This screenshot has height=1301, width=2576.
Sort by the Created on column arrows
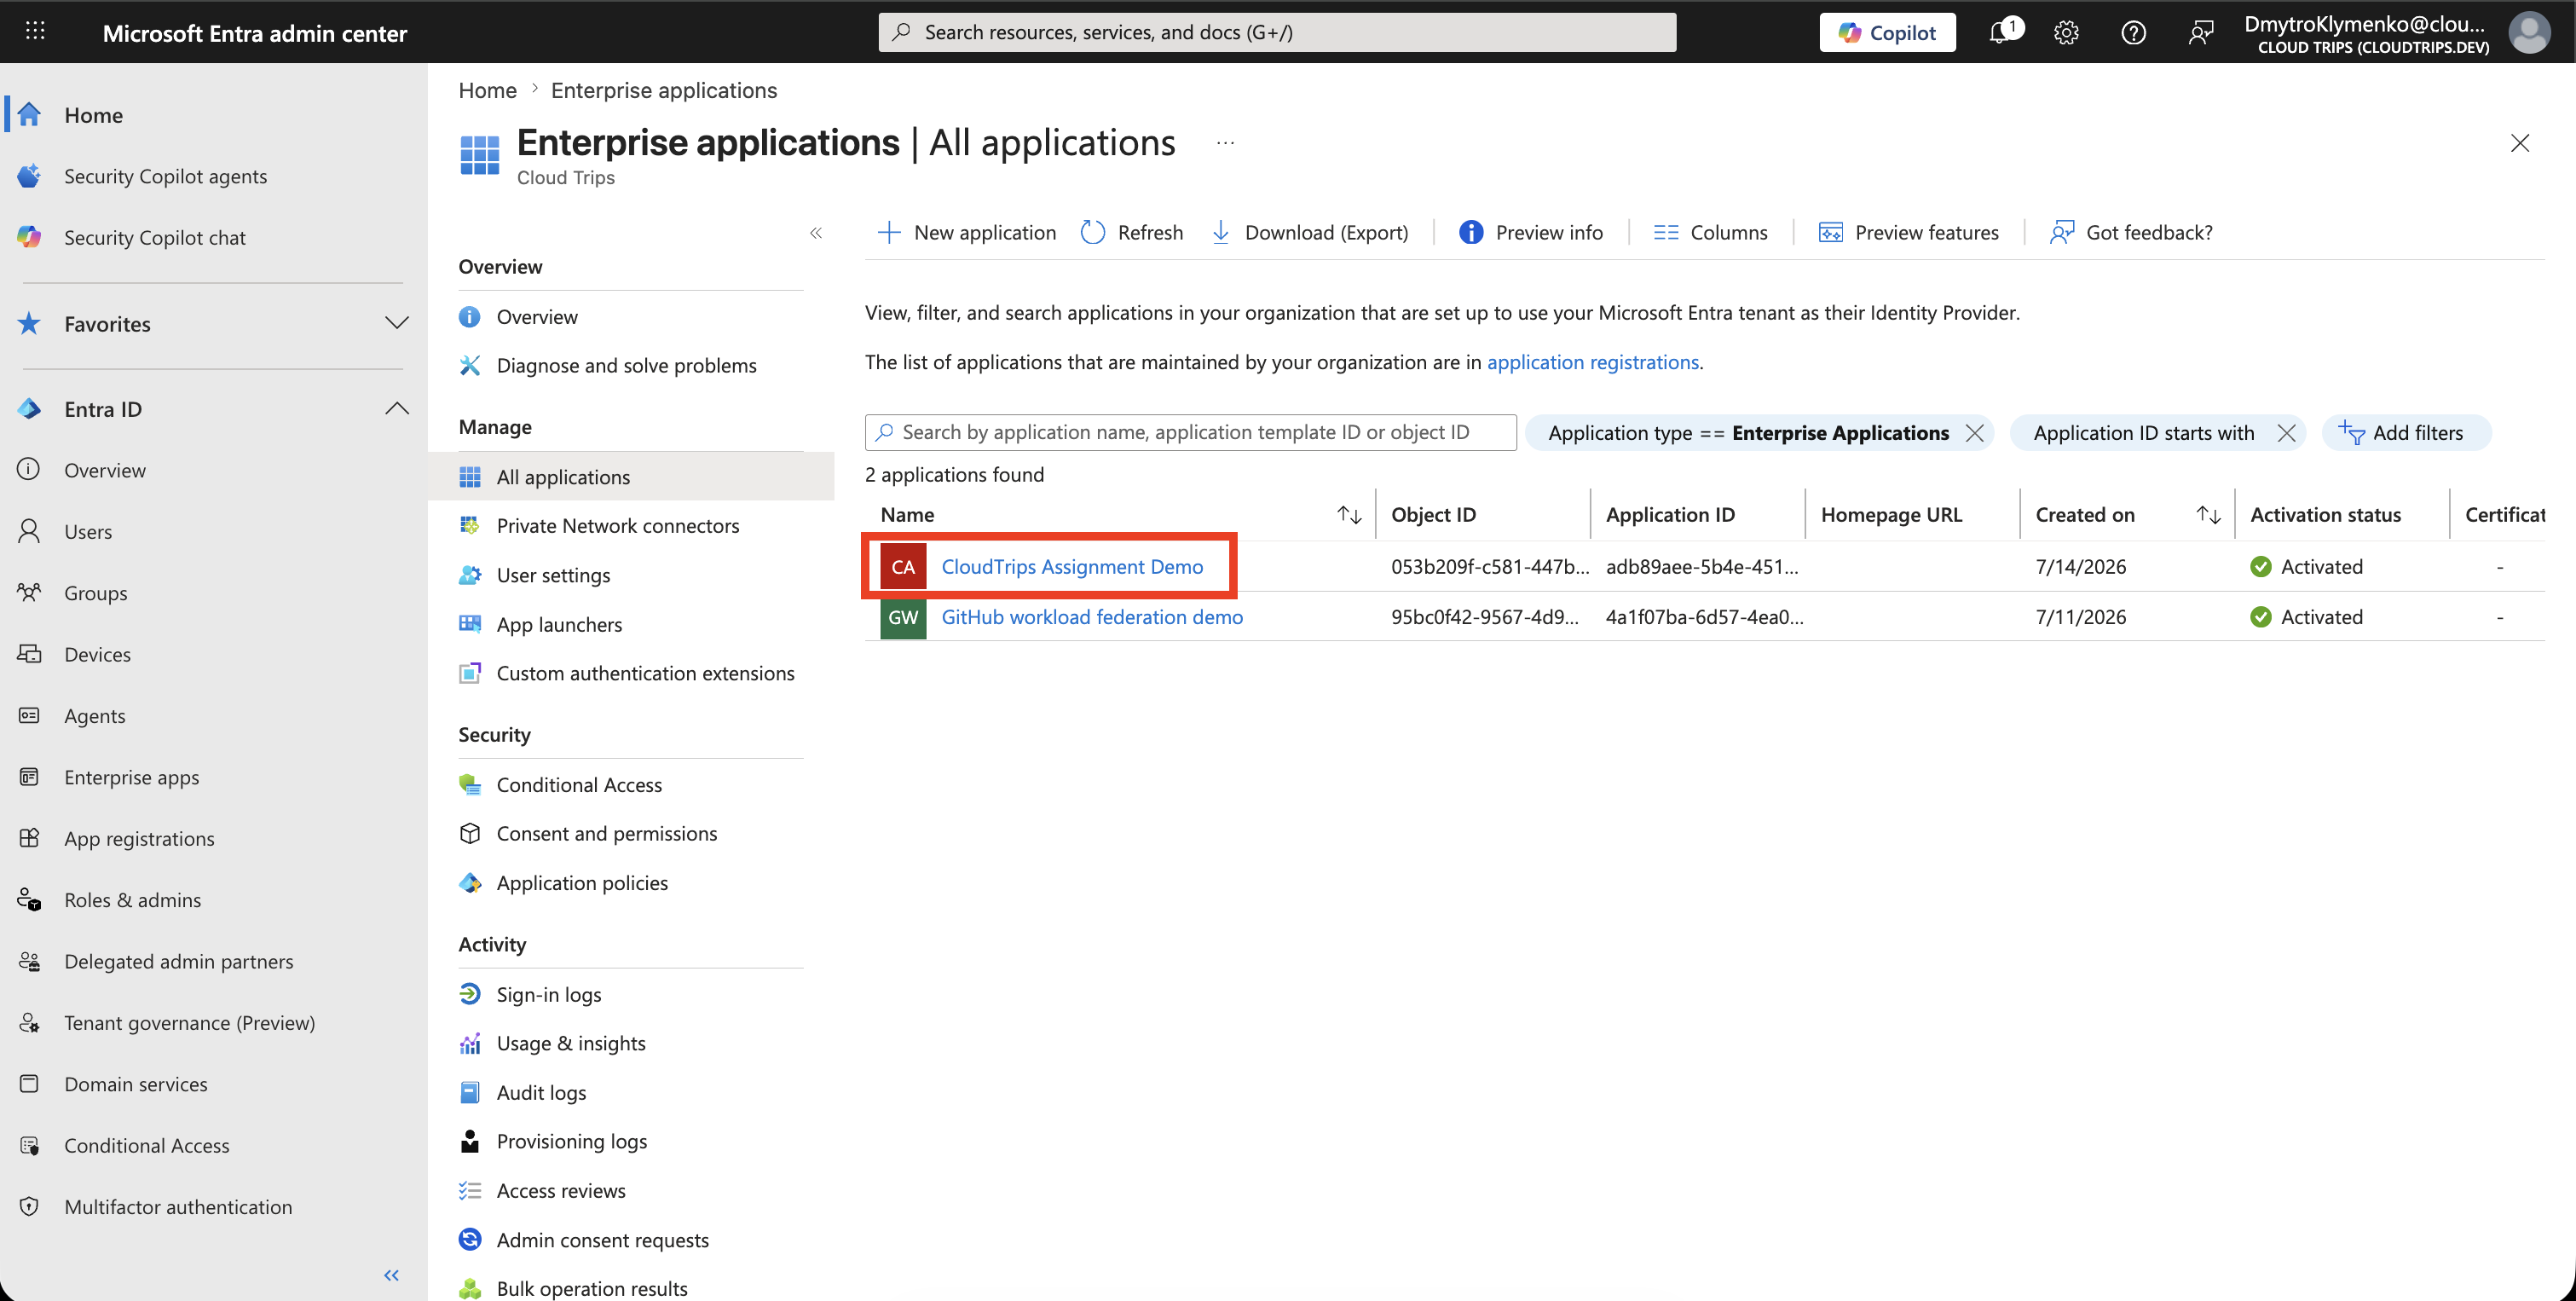point(2208,514)
